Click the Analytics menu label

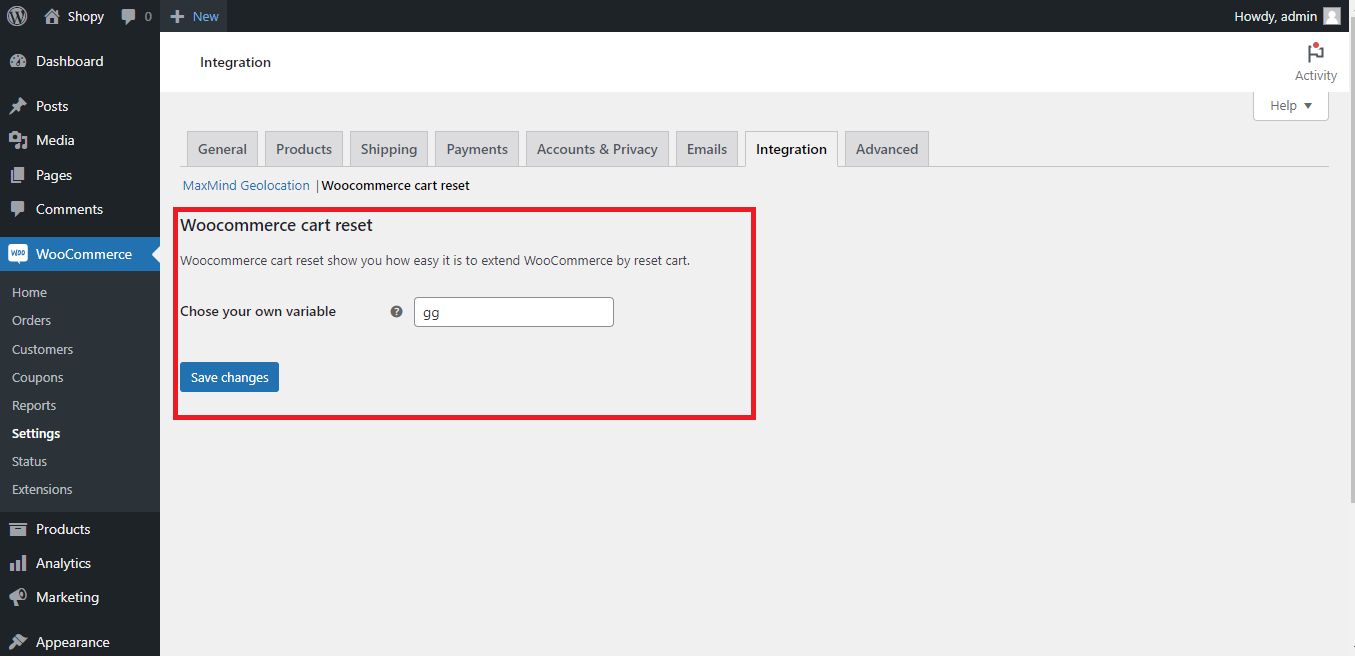(x=63, y=563)
